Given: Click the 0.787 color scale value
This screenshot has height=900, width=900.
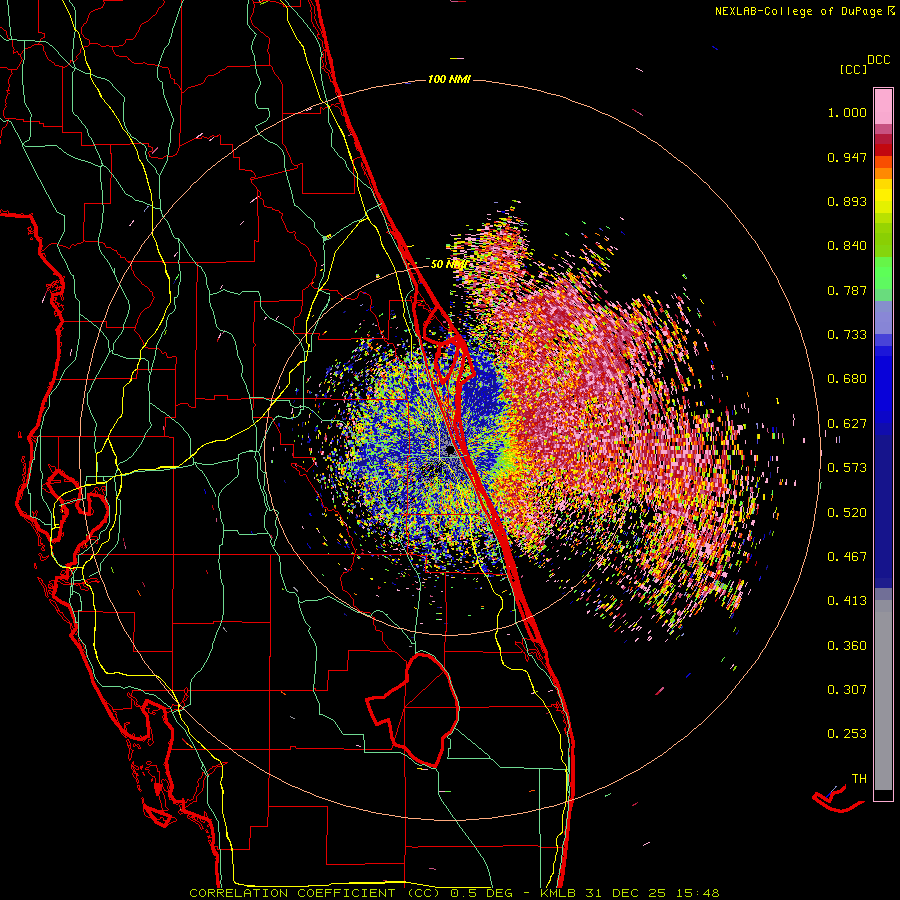Looking at the screenshot, I should (x=847, y=290).
